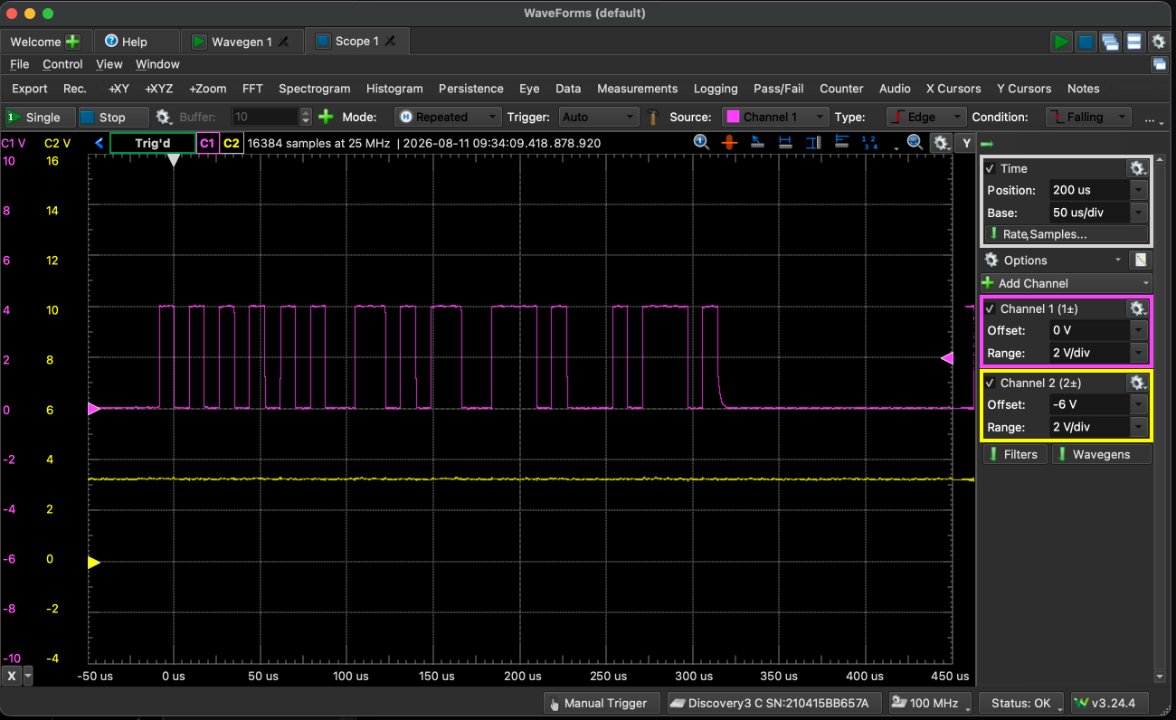Click the C2 channel indicator

231,142
